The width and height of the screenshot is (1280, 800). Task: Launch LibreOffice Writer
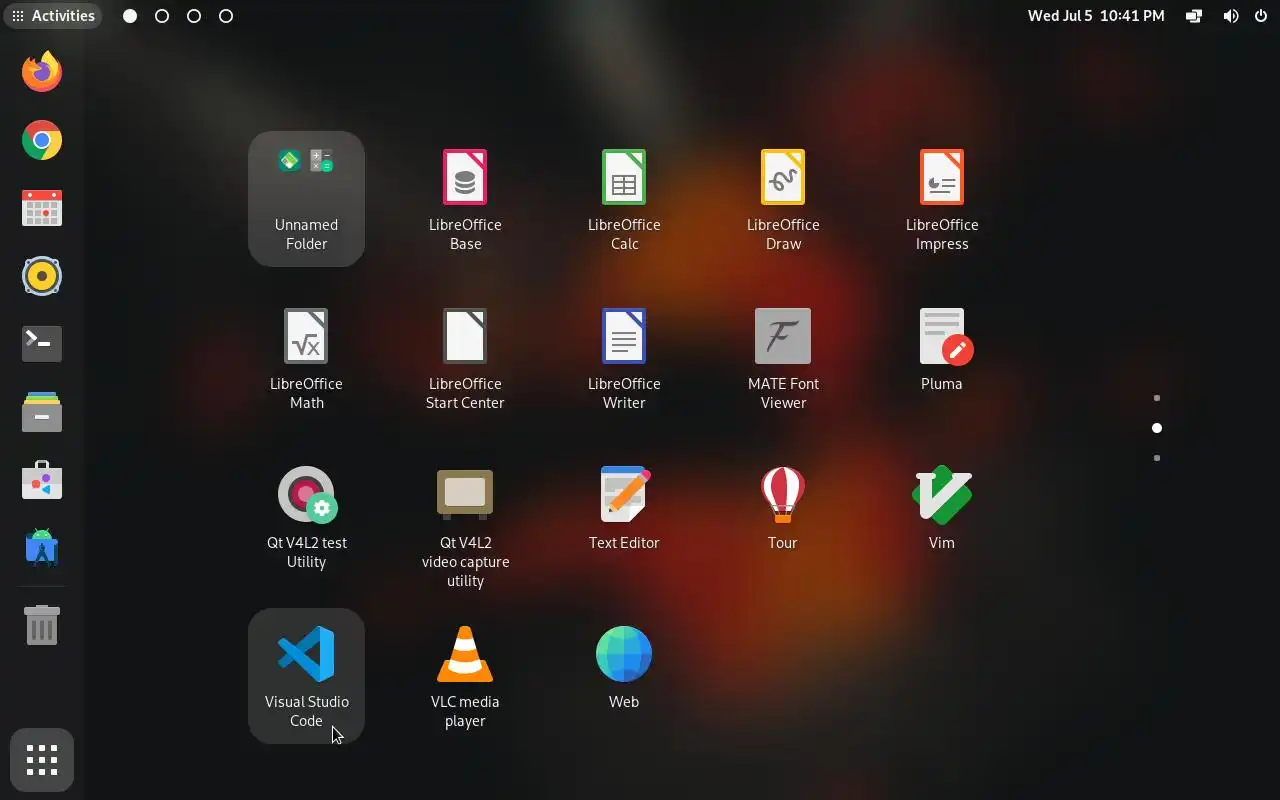pos(624,357)
